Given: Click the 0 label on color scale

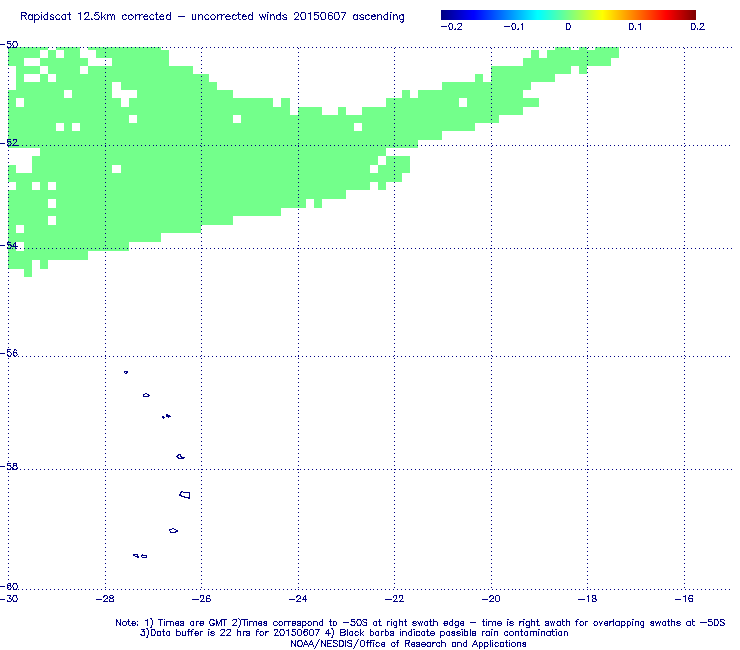Looking at the screenshot, I should (568, 27).
